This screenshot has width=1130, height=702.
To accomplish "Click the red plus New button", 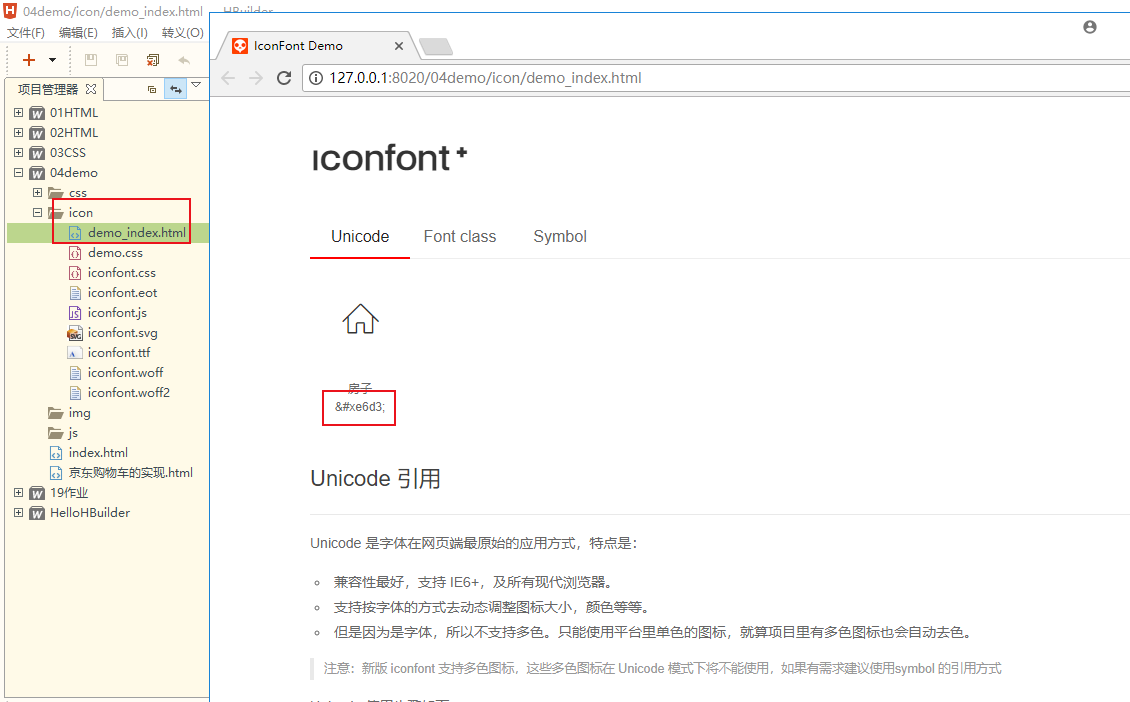I will point(29,60).
